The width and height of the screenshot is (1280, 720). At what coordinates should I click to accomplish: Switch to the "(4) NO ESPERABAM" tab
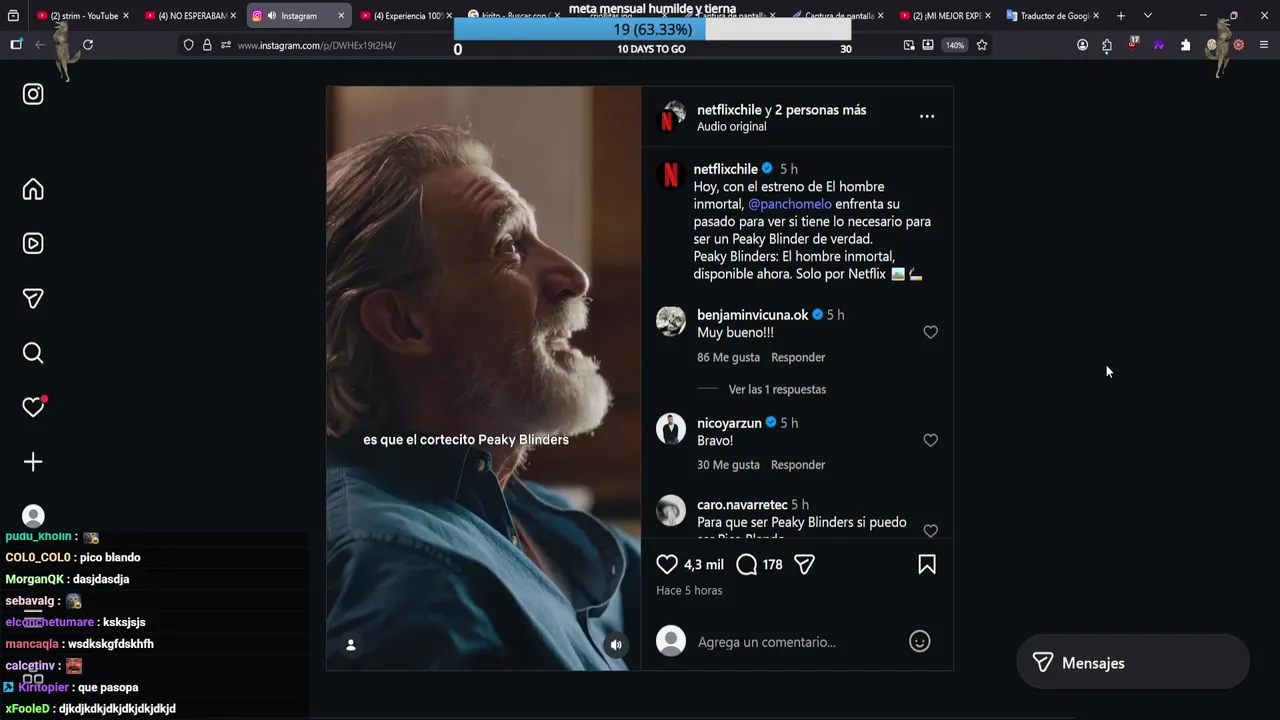pos(188,16)
